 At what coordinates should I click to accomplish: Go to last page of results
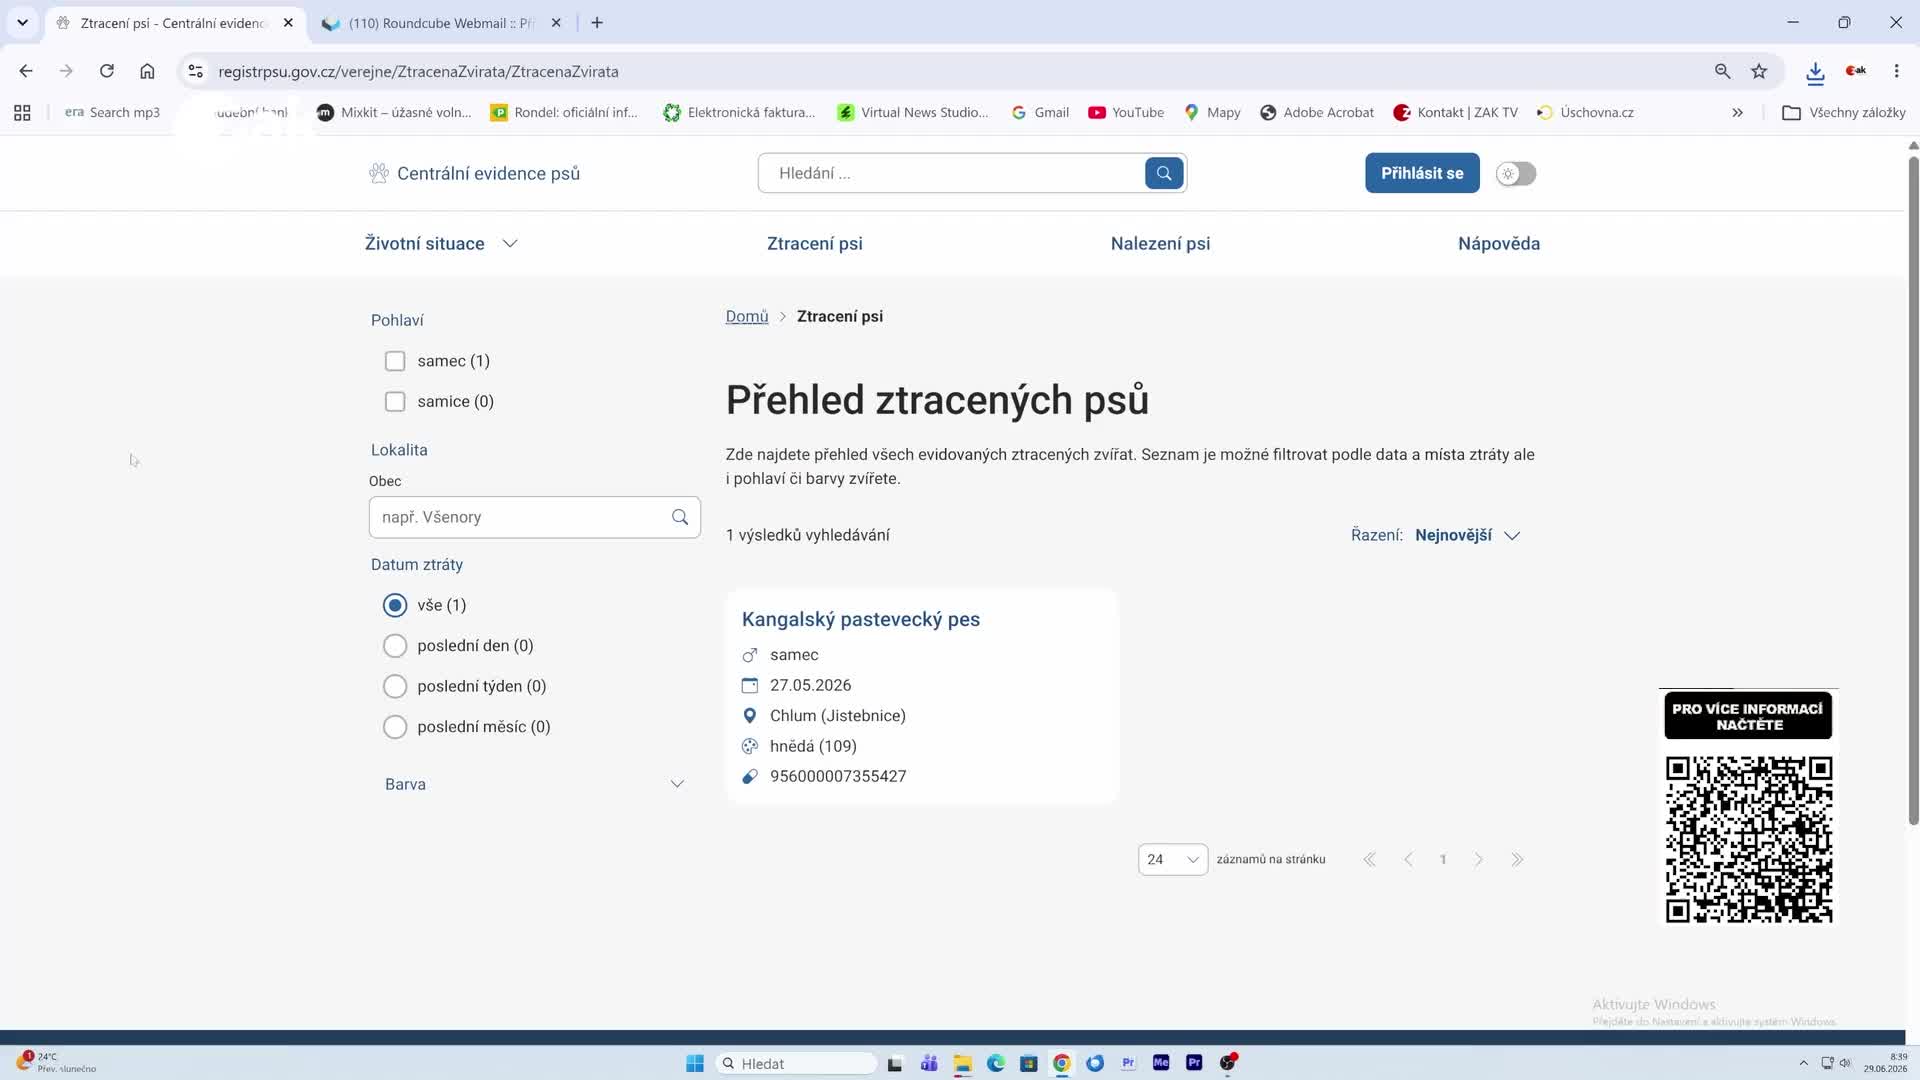1517,860
